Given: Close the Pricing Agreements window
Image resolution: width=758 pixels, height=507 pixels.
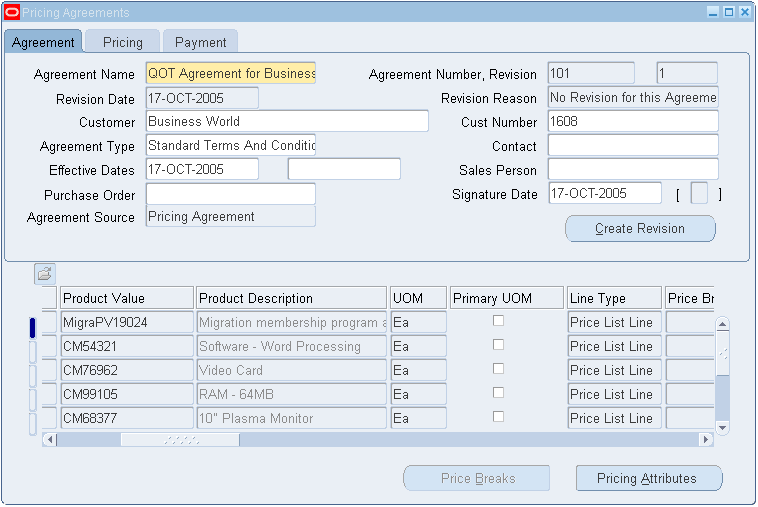Looking at the screenshot, I should pos(743,12).
